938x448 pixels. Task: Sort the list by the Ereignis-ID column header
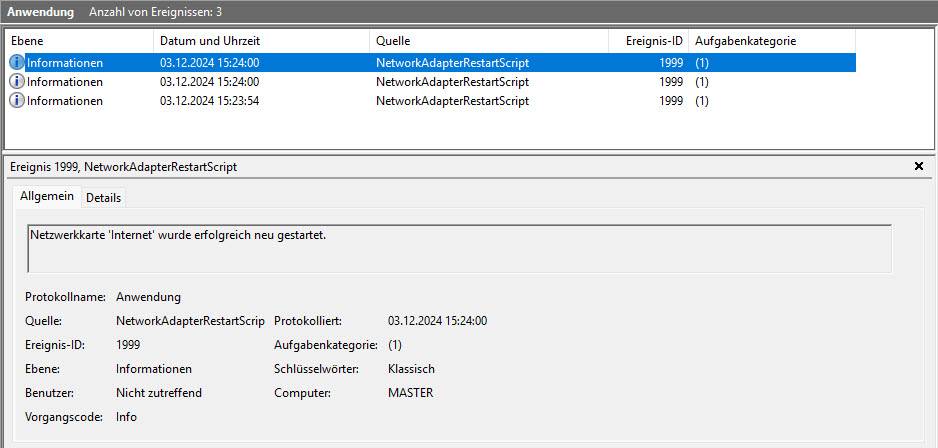click(653, 41)
